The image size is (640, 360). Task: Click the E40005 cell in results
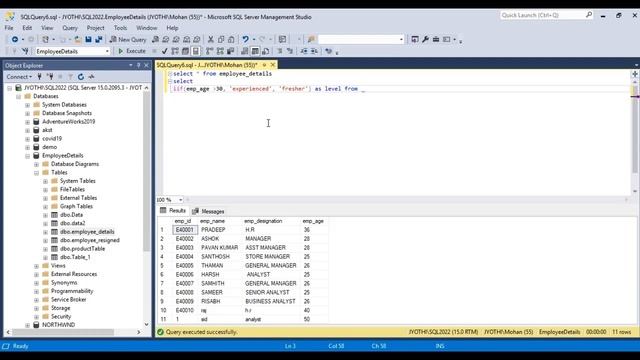point(184,266)
